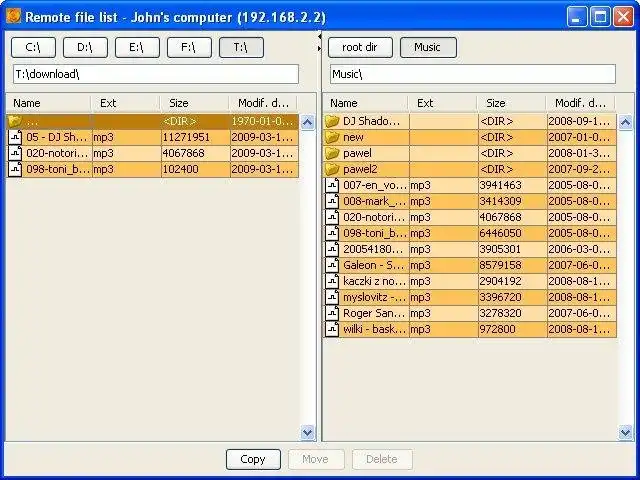The width and height of the screenshot is (640, 480).
Task: Select the 102400 size cell
Action: [195, 169]
